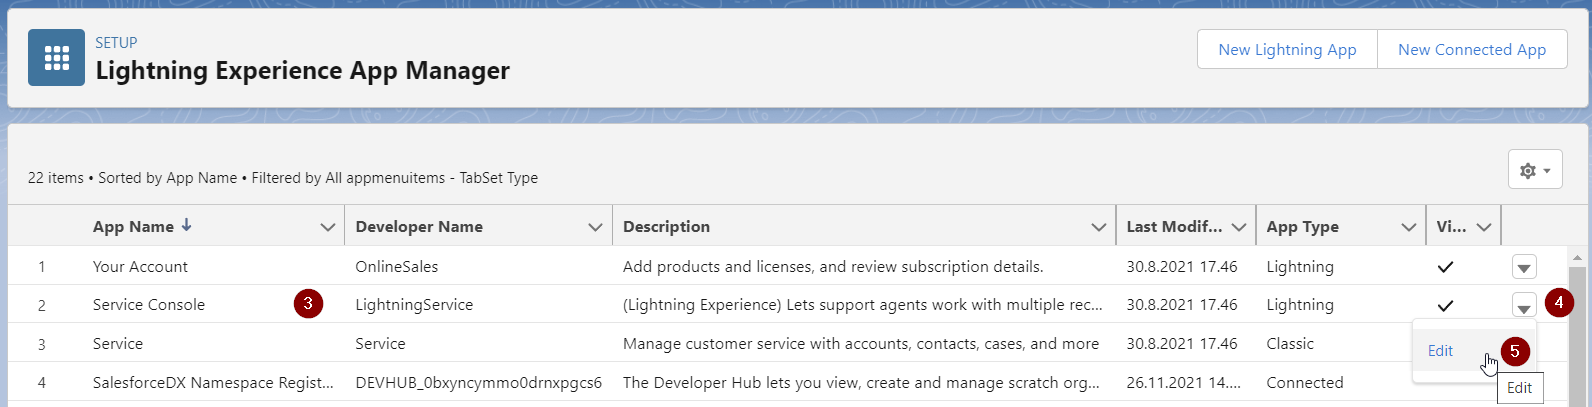This screenshot has height=407, width=1592.
Task: Click the Service app name in row 3
Action: [x=118, y=343]
